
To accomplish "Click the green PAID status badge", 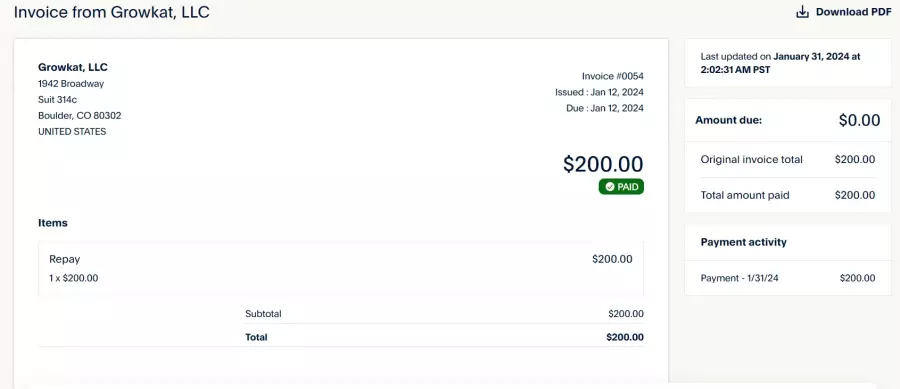I will click(x=621, y=186).
